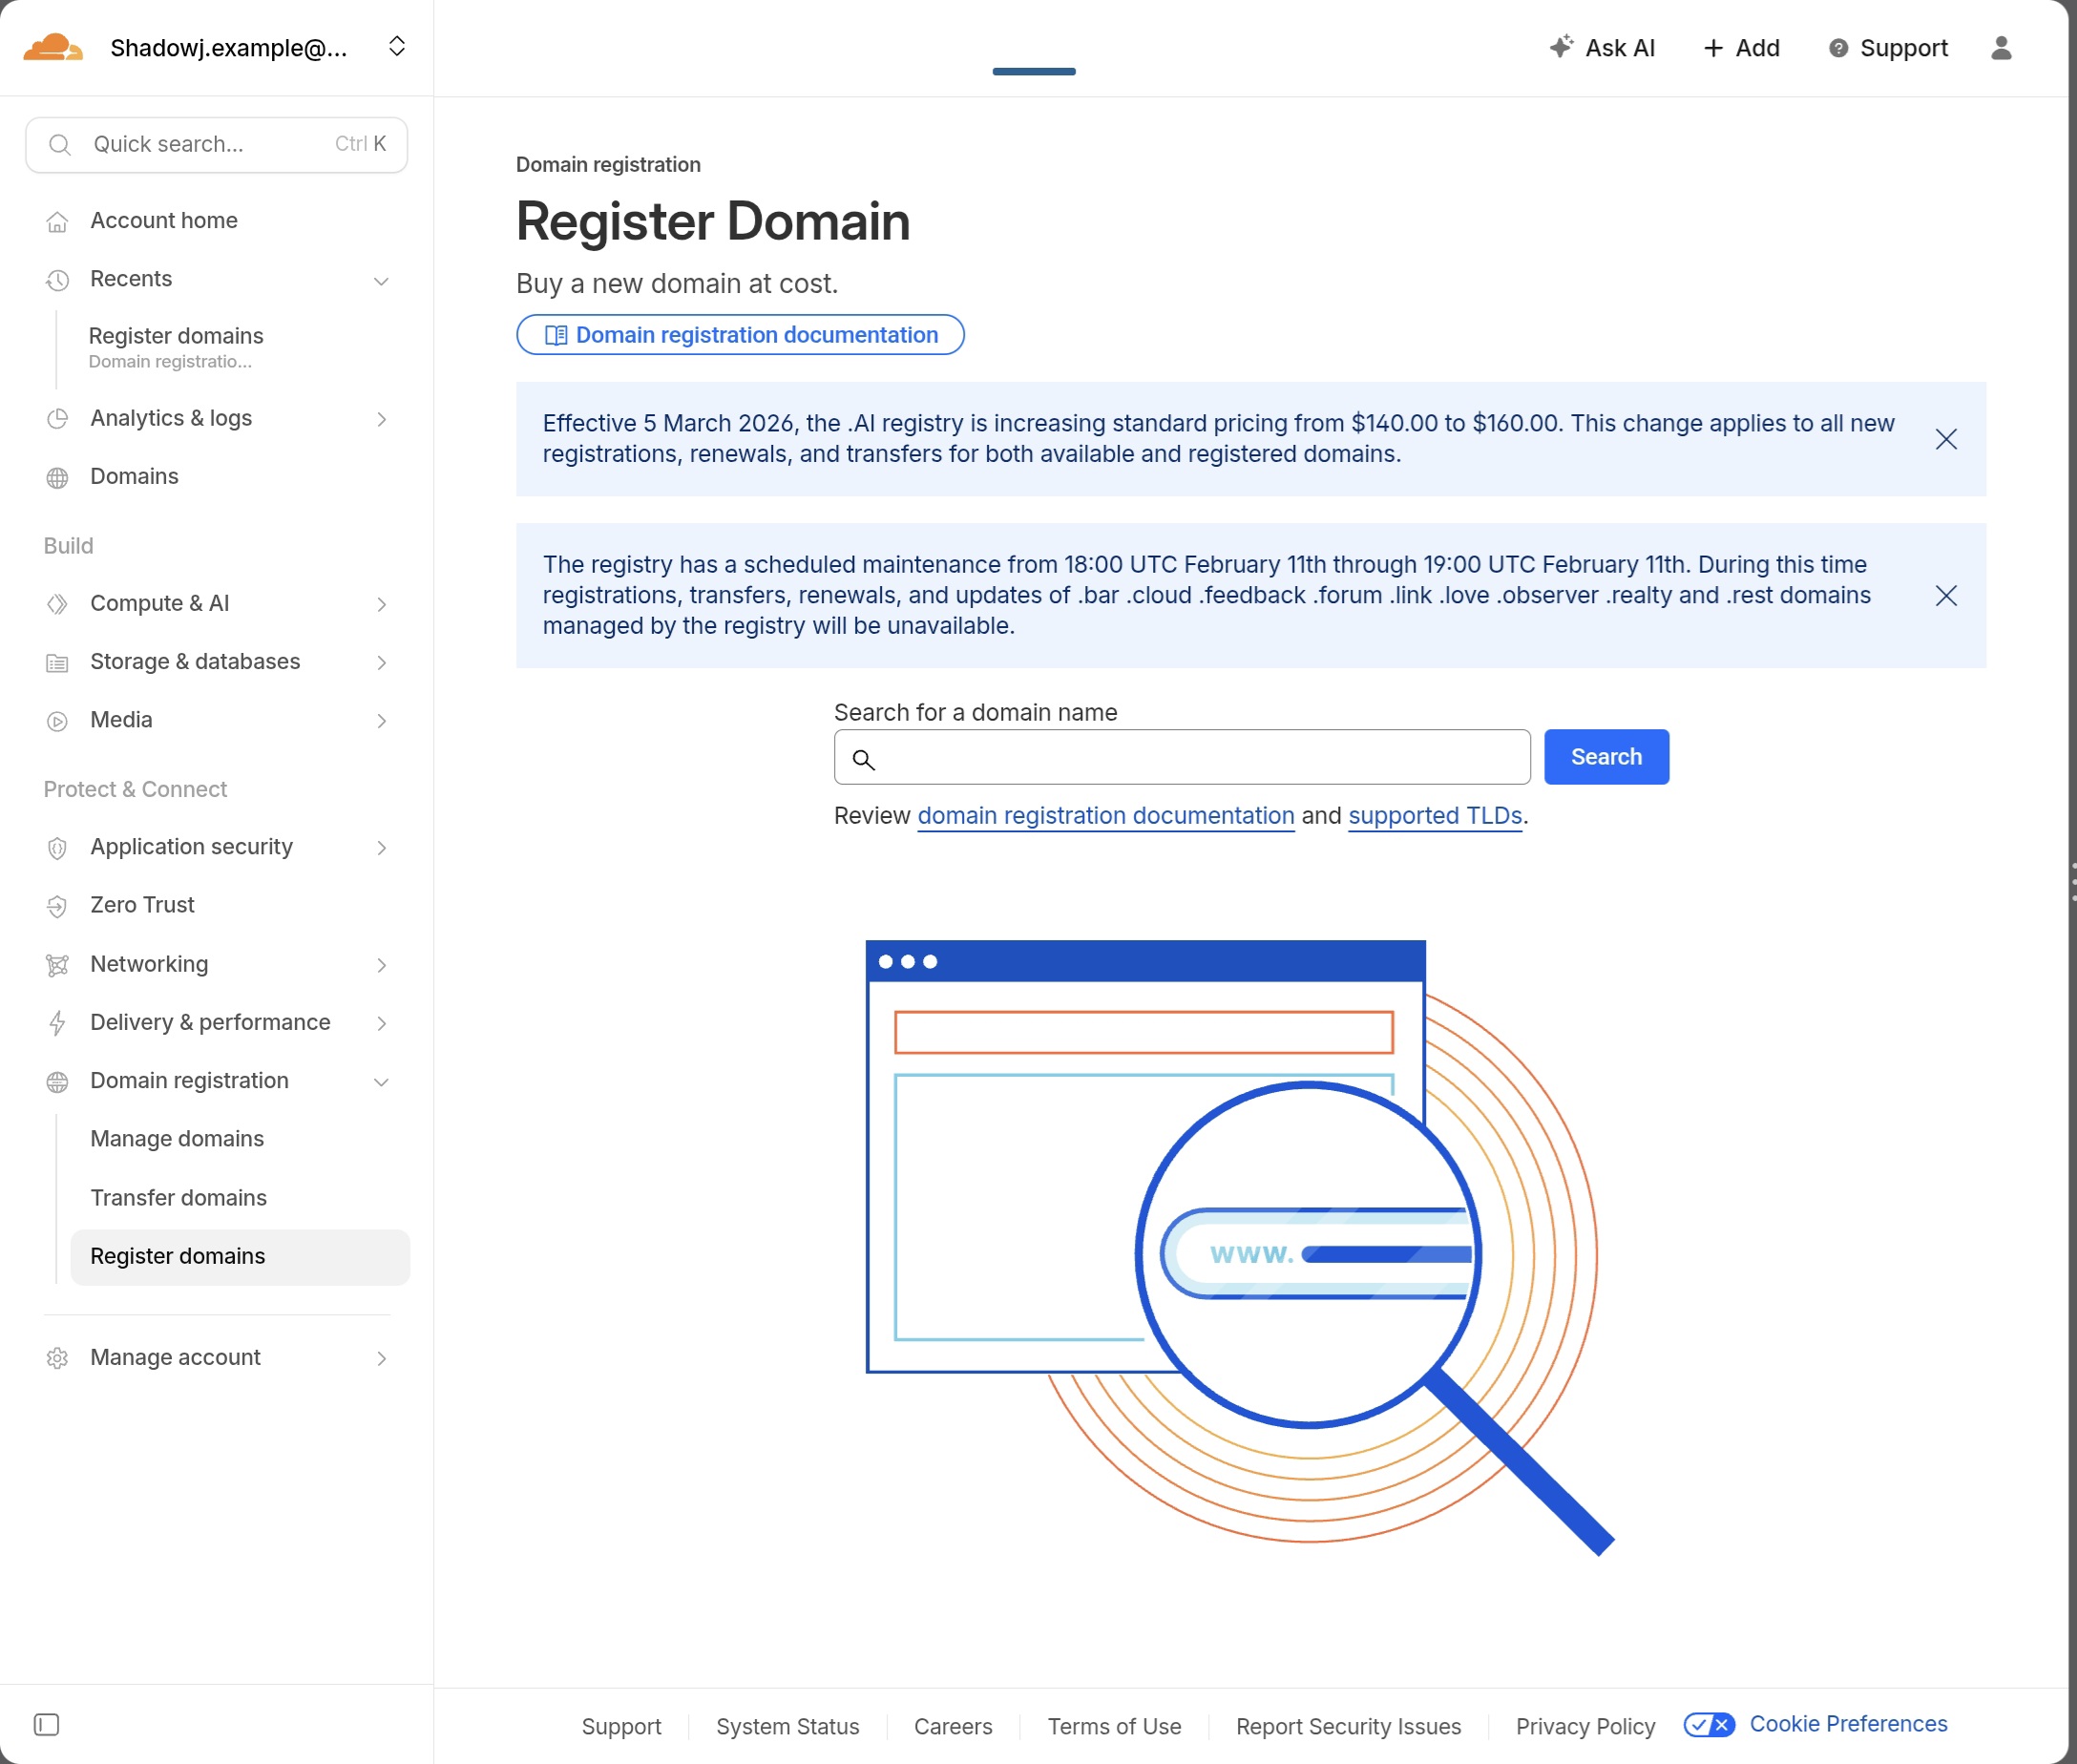Viewport: 2077px width, 1764px height.
Task: Toggle the Cookie Preferences switch
Action: (x=1708, y=1724)
